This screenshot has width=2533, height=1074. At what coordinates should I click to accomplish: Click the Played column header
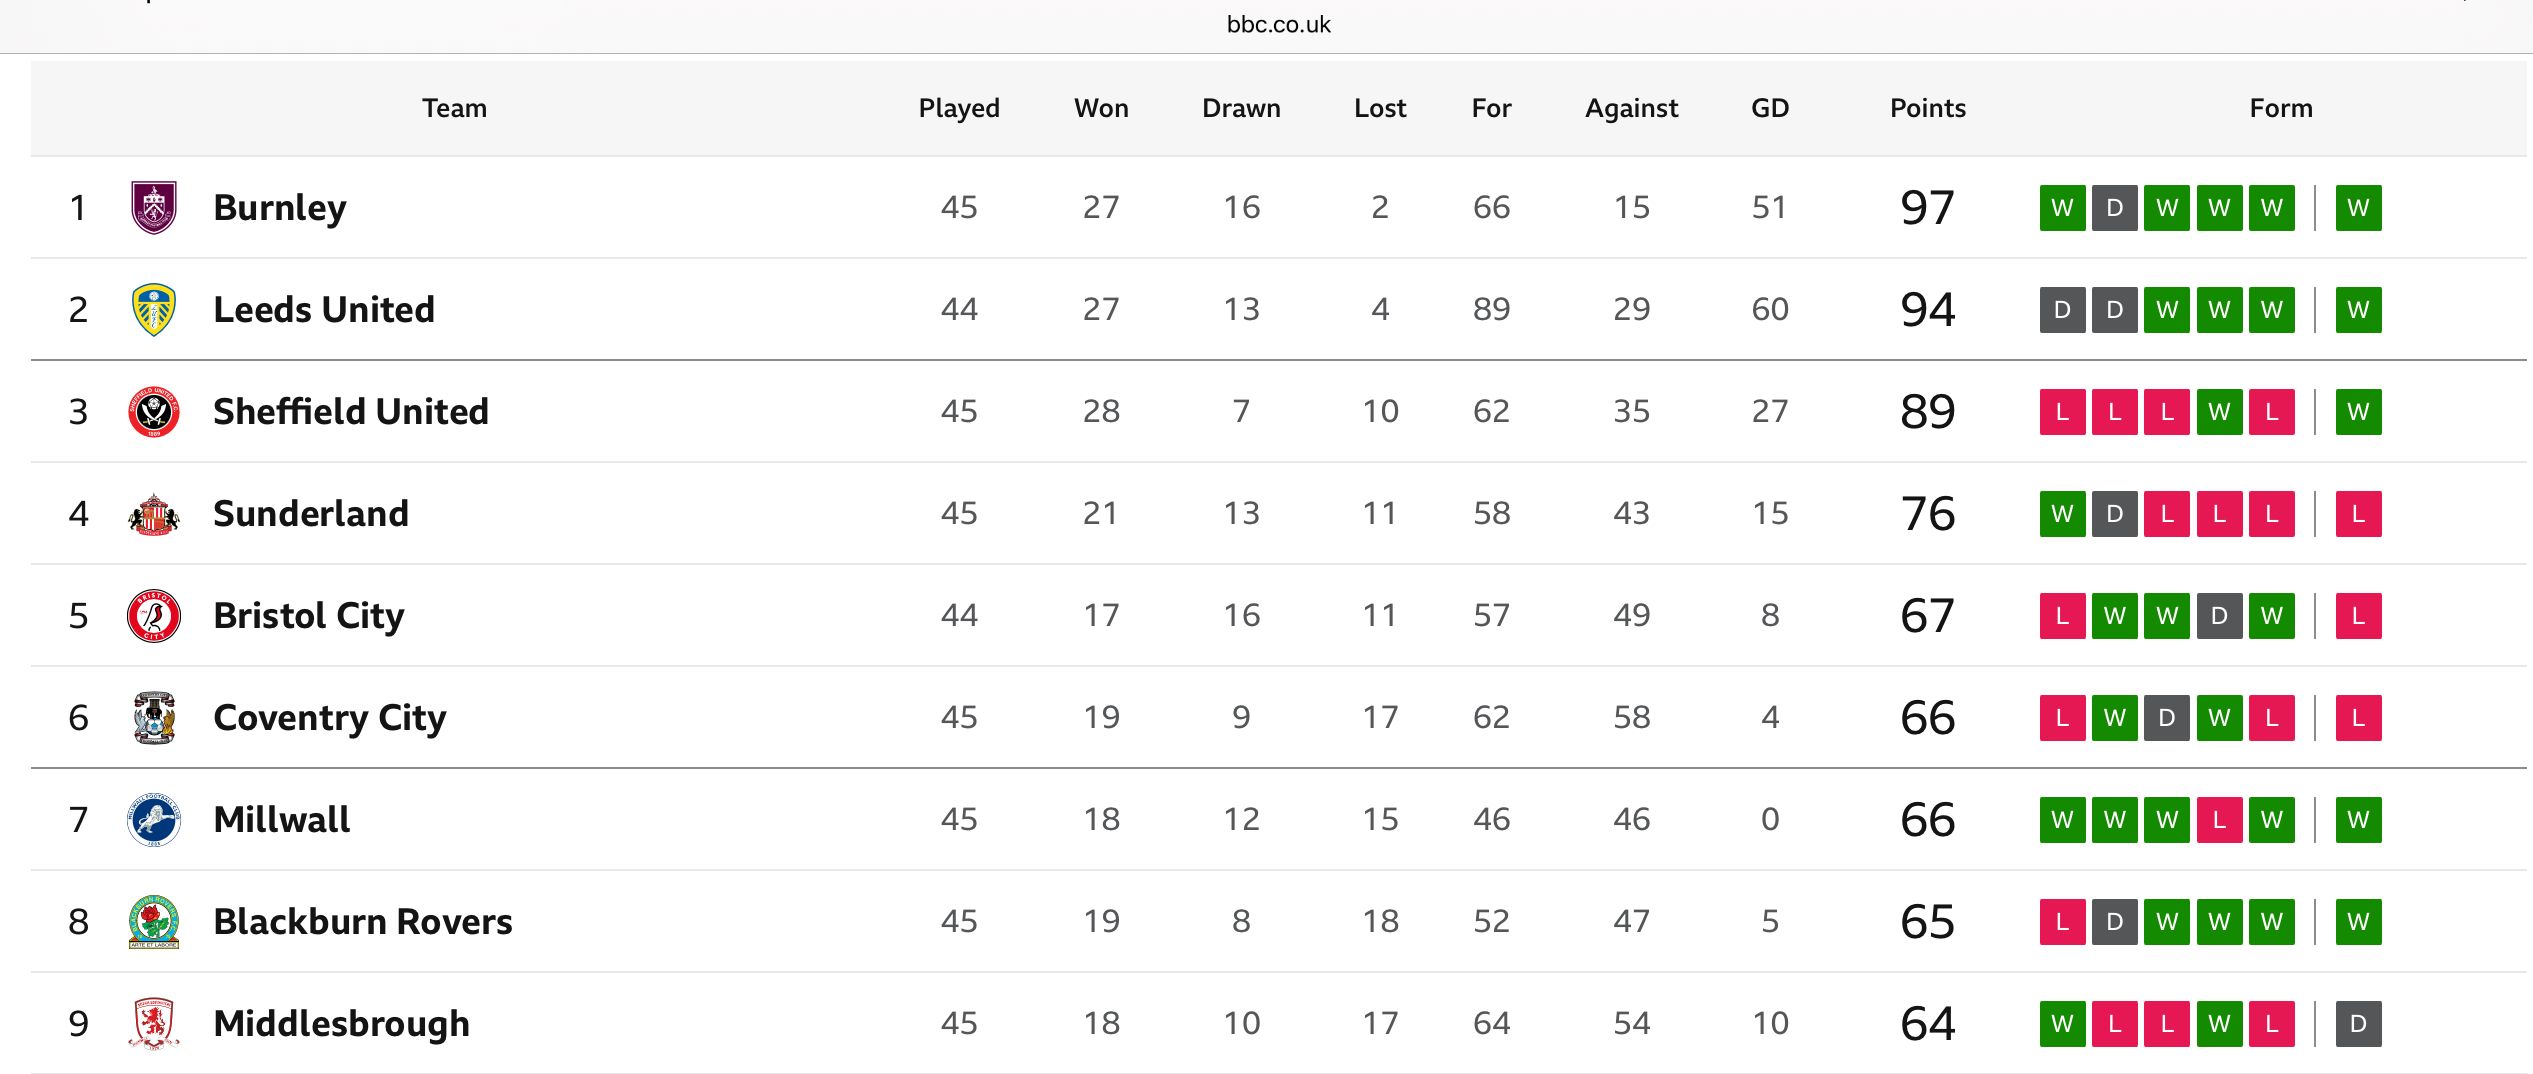click(x=959, y=108)
